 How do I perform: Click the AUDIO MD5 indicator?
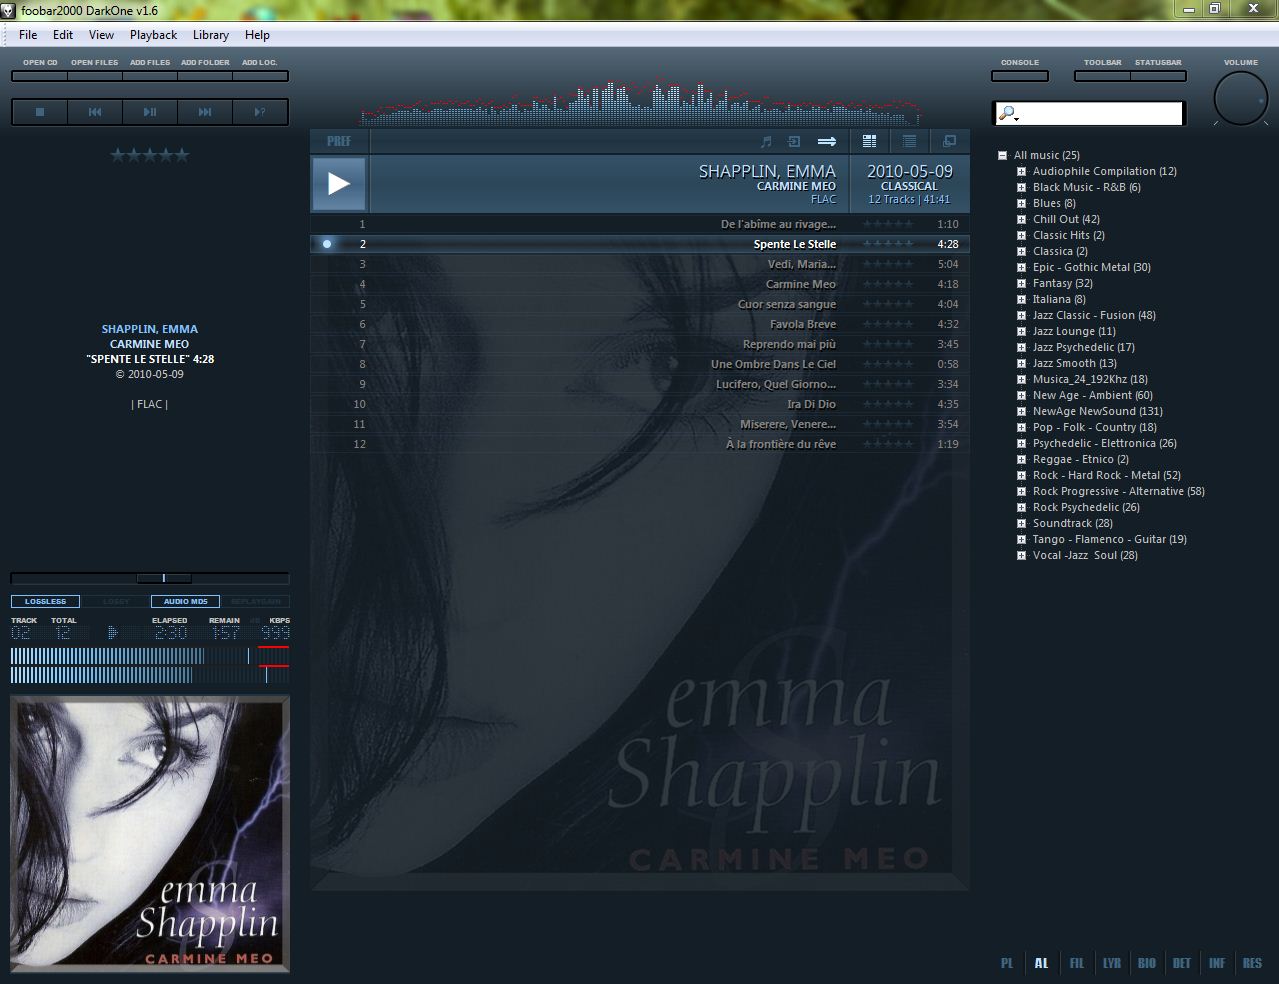(x=185, y=602)
